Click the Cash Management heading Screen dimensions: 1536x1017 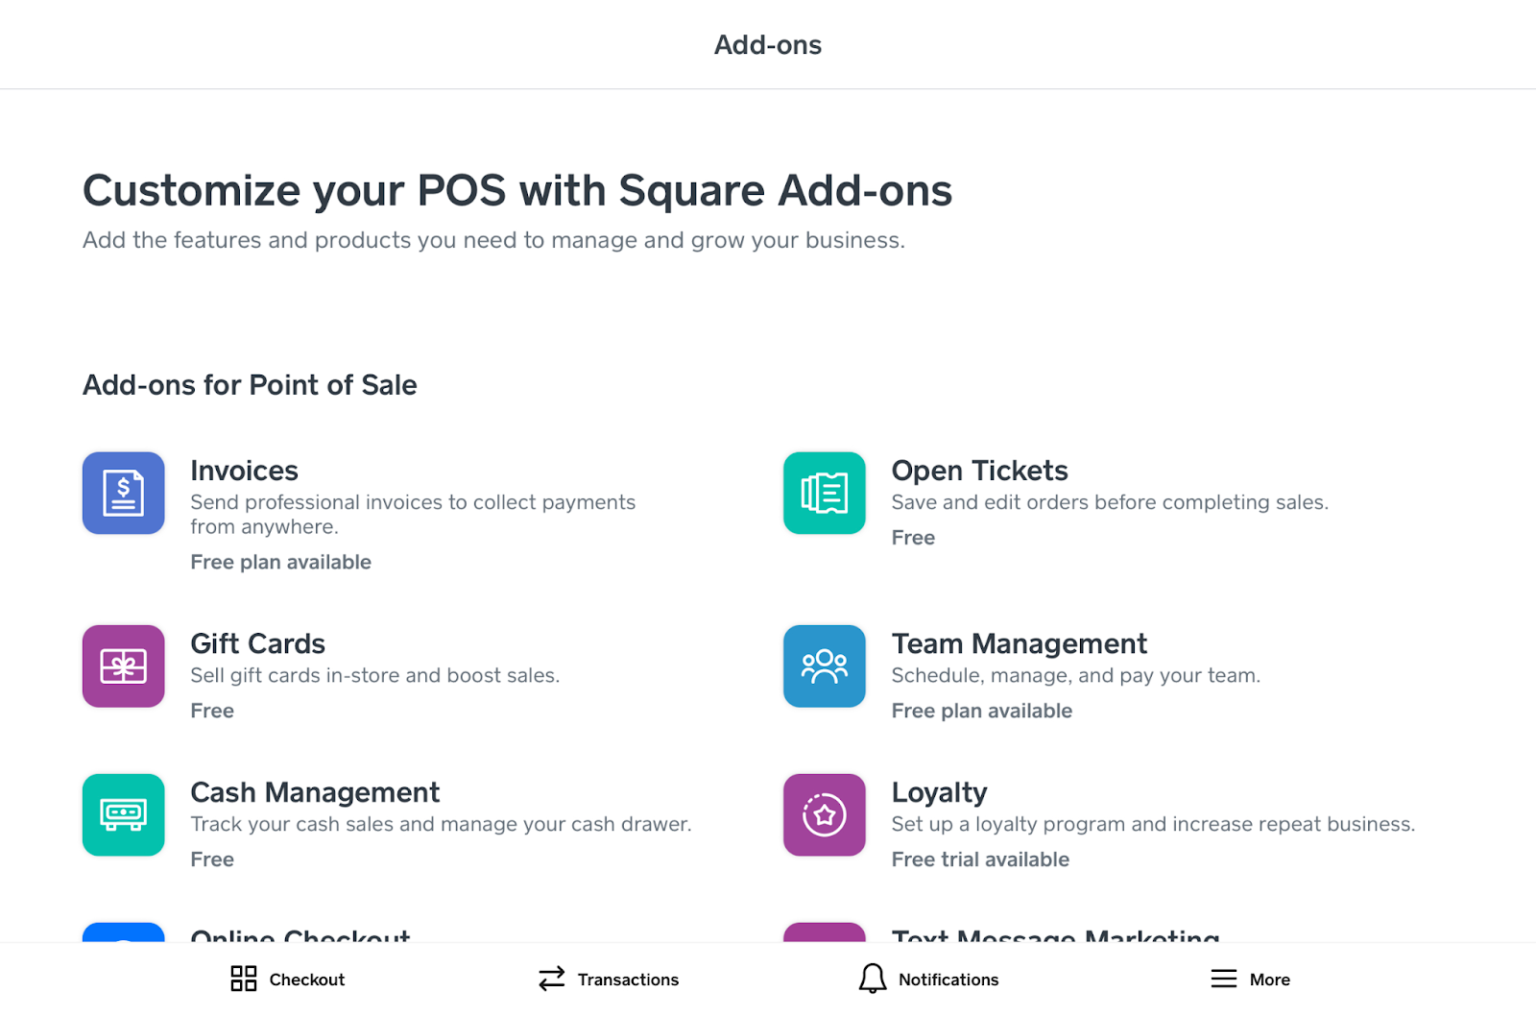(x=315, y=793)
